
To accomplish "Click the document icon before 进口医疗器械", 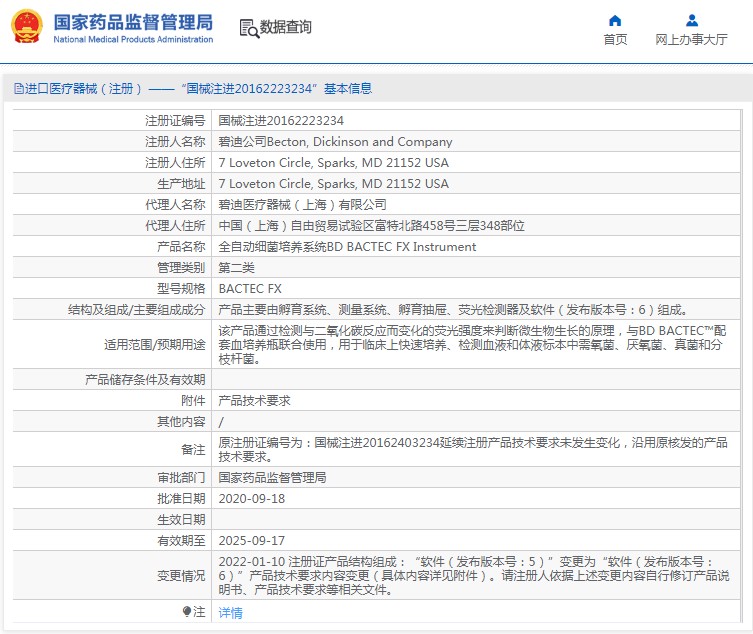I will click(x=18, y=89).
